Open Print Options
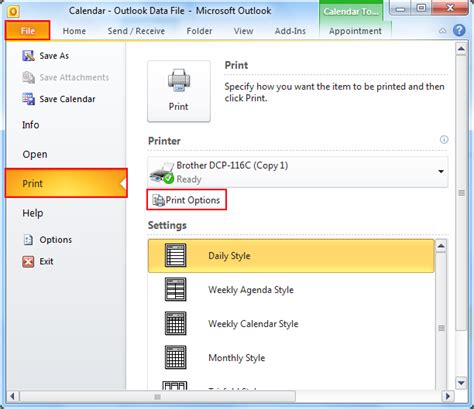 click(187, 200)
